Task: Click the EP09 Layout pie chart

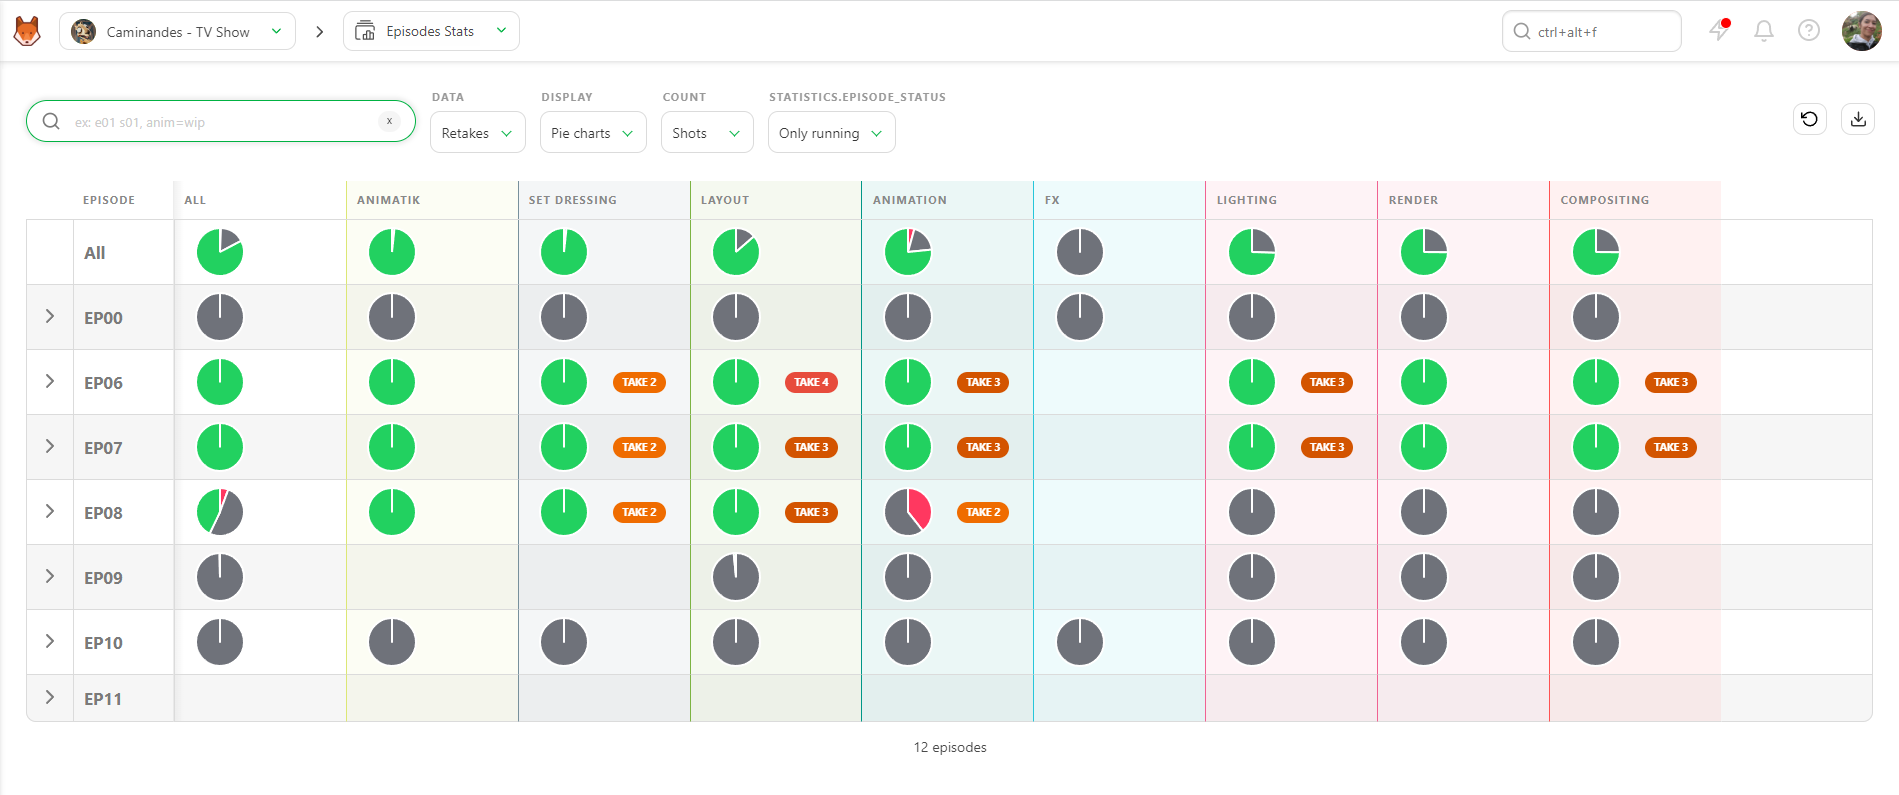Action: tap(736, 577)
